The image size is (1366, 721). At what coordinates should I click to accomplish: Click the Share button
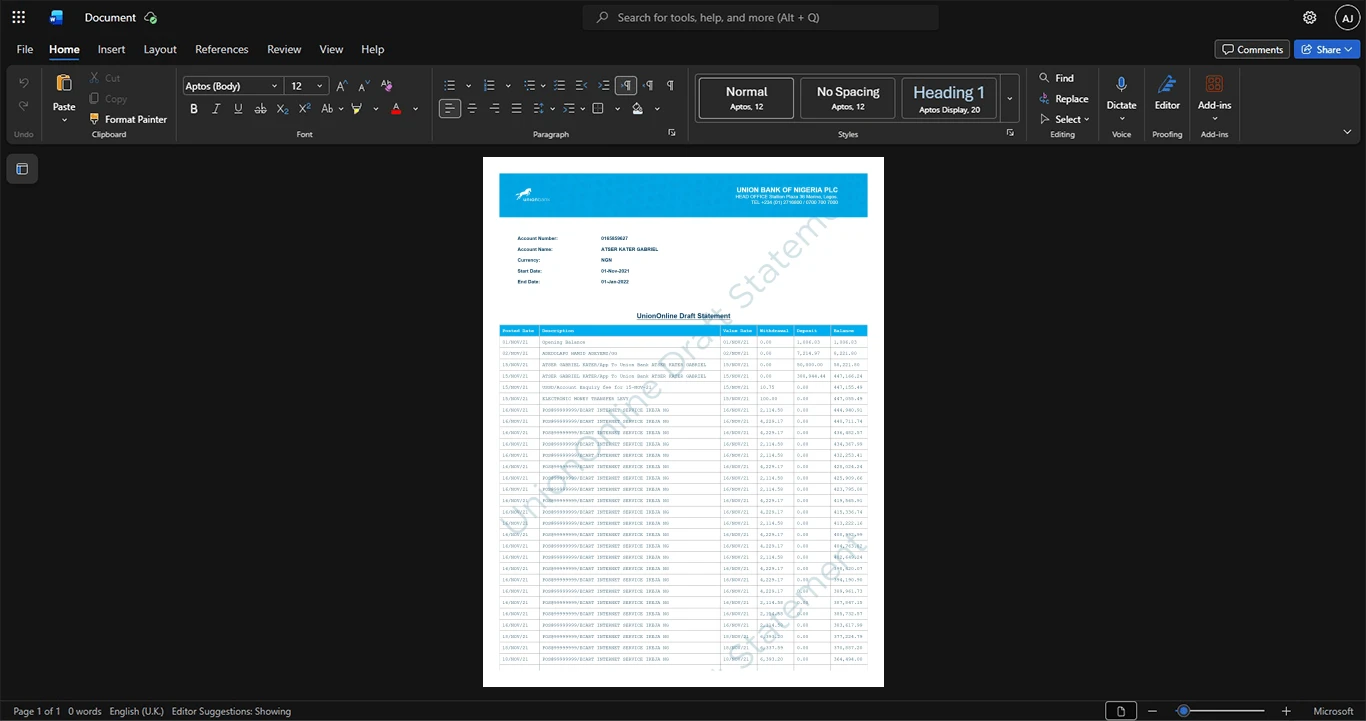[x=1327, y=49]
